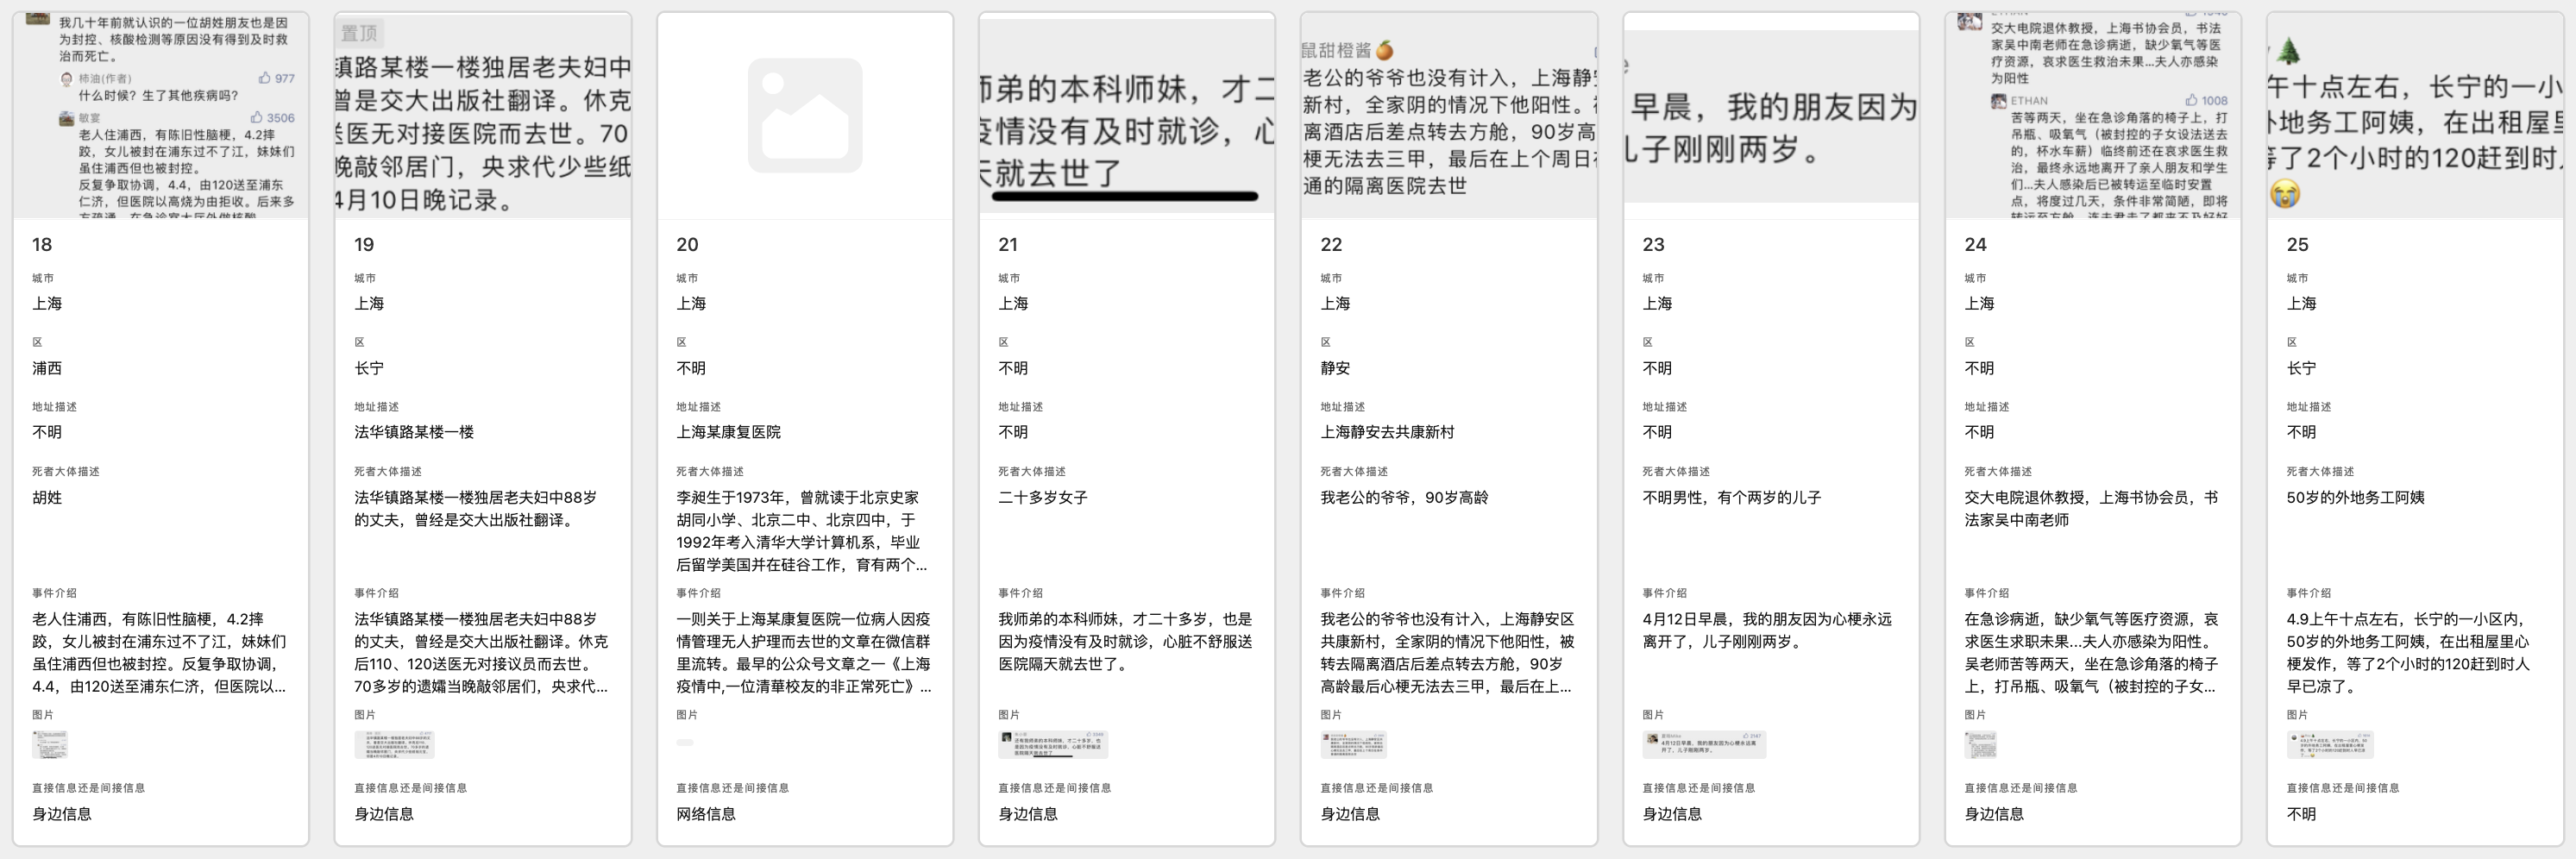2576x859 pixels.
Task: Click the image placeholder icon on card 20
Action: [x=804, y=113]
